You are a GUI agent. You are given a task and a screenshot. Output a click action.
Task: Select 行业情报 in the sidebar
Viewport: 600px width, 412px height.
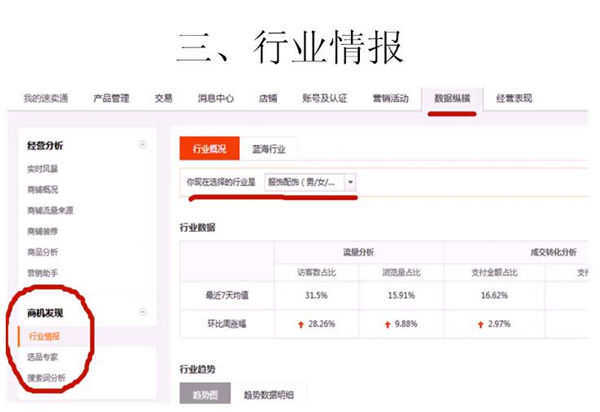44,336
